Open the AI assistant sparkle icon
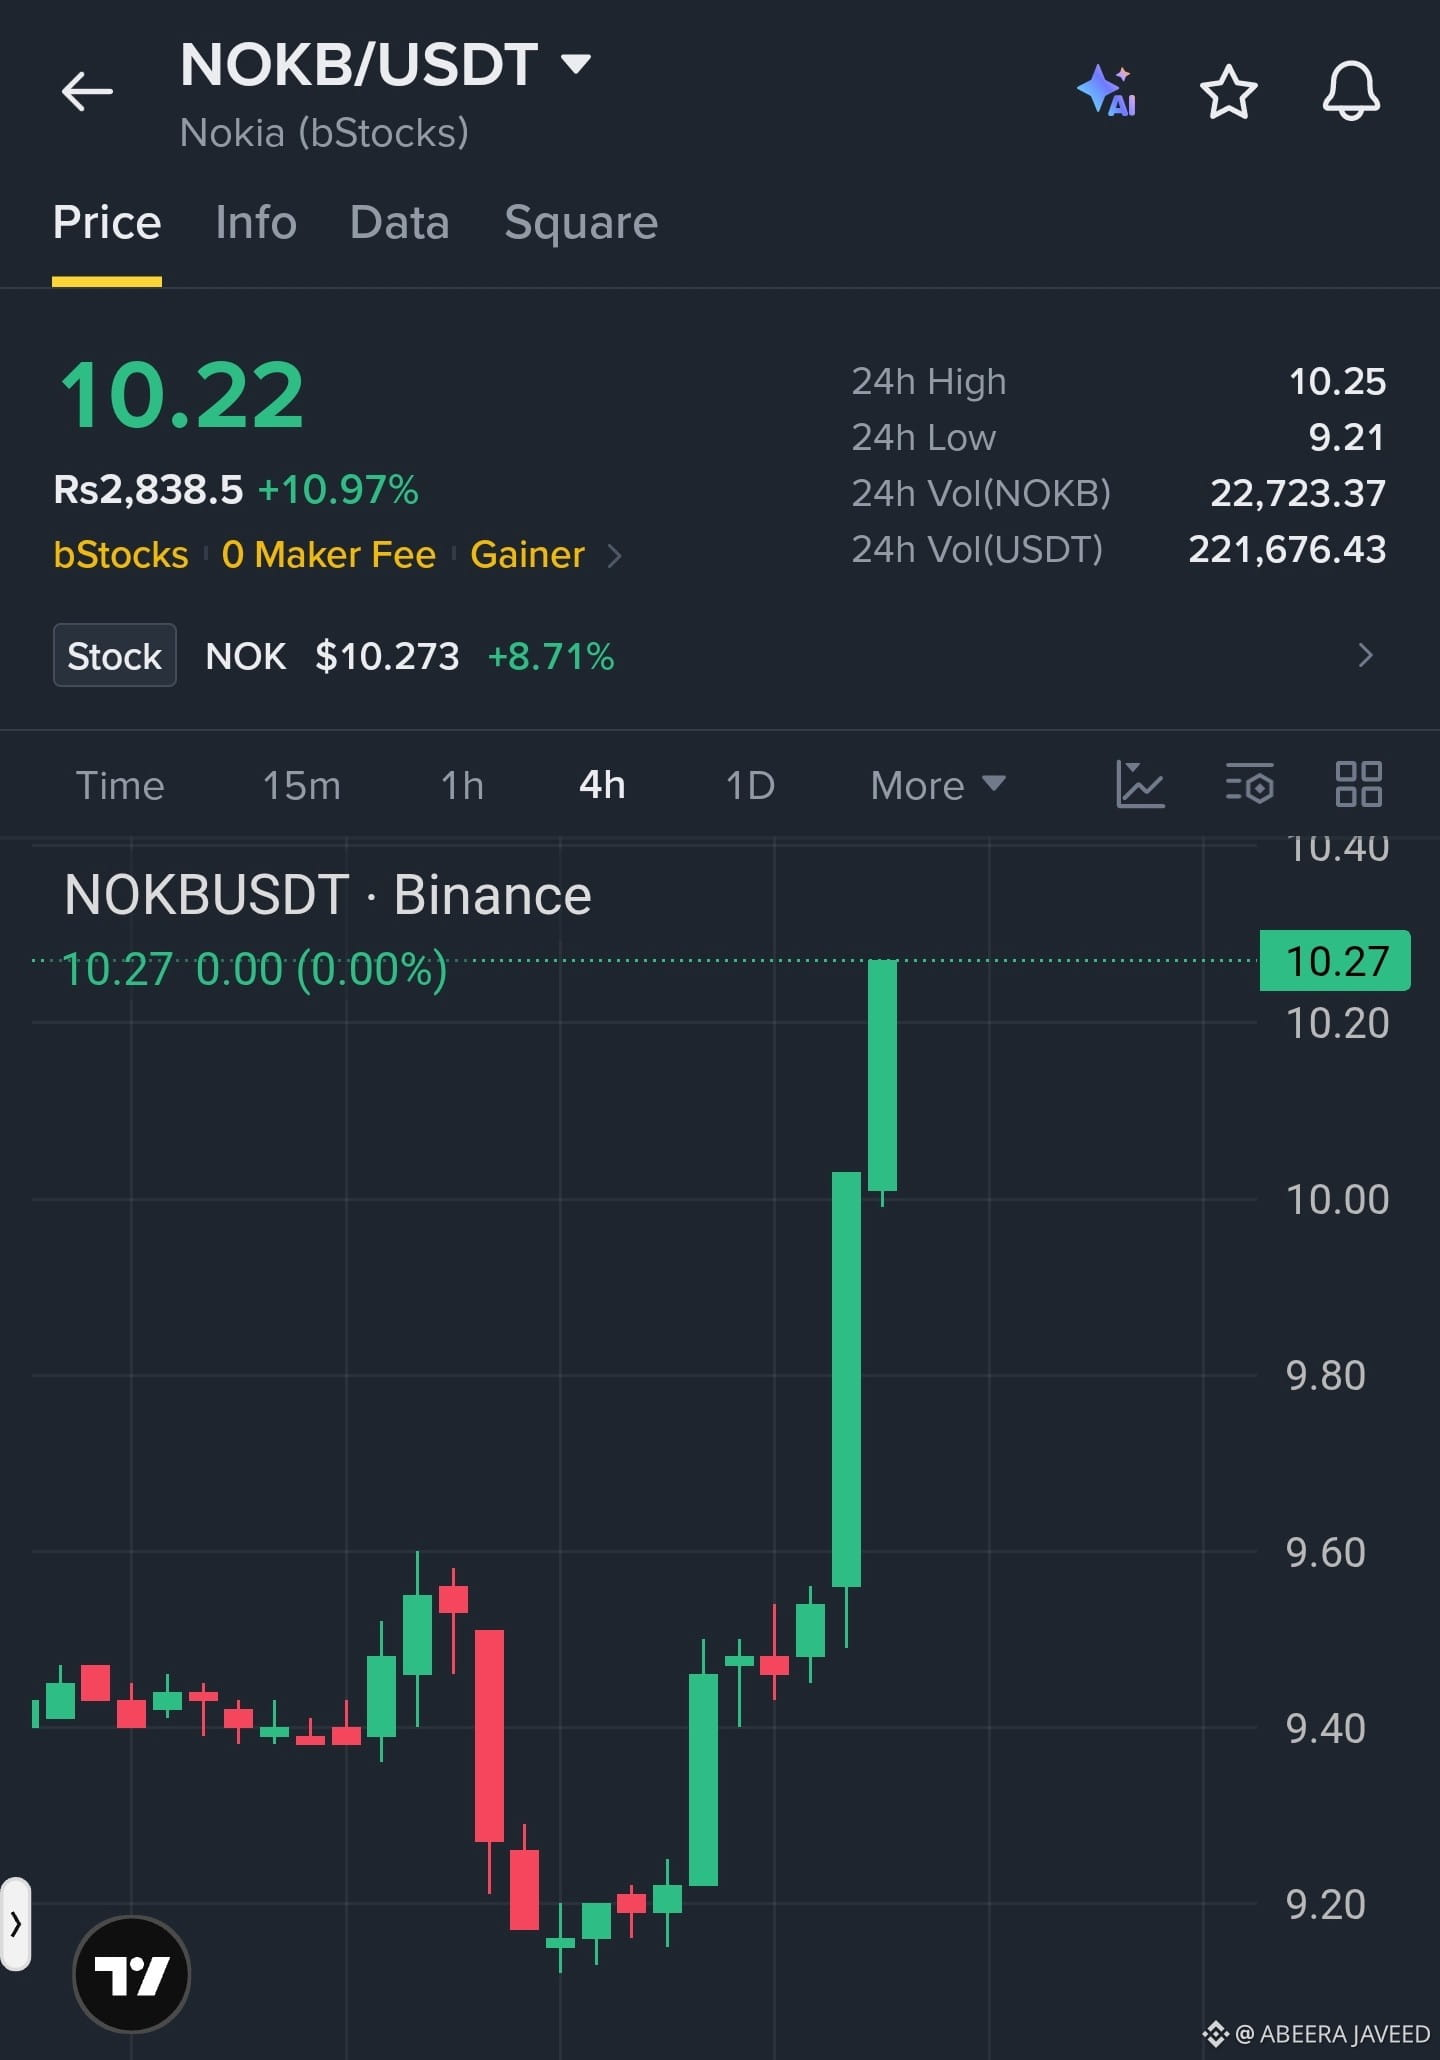The image size is (1440, 2060). pos(1107,91)
